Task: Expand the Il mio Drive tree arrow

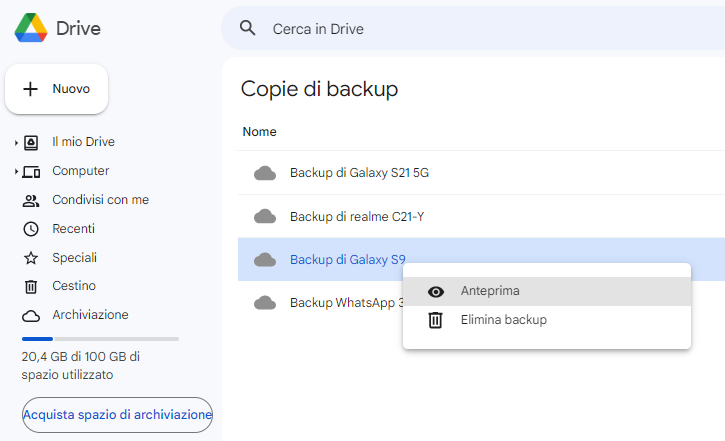Action: (16, 143)
